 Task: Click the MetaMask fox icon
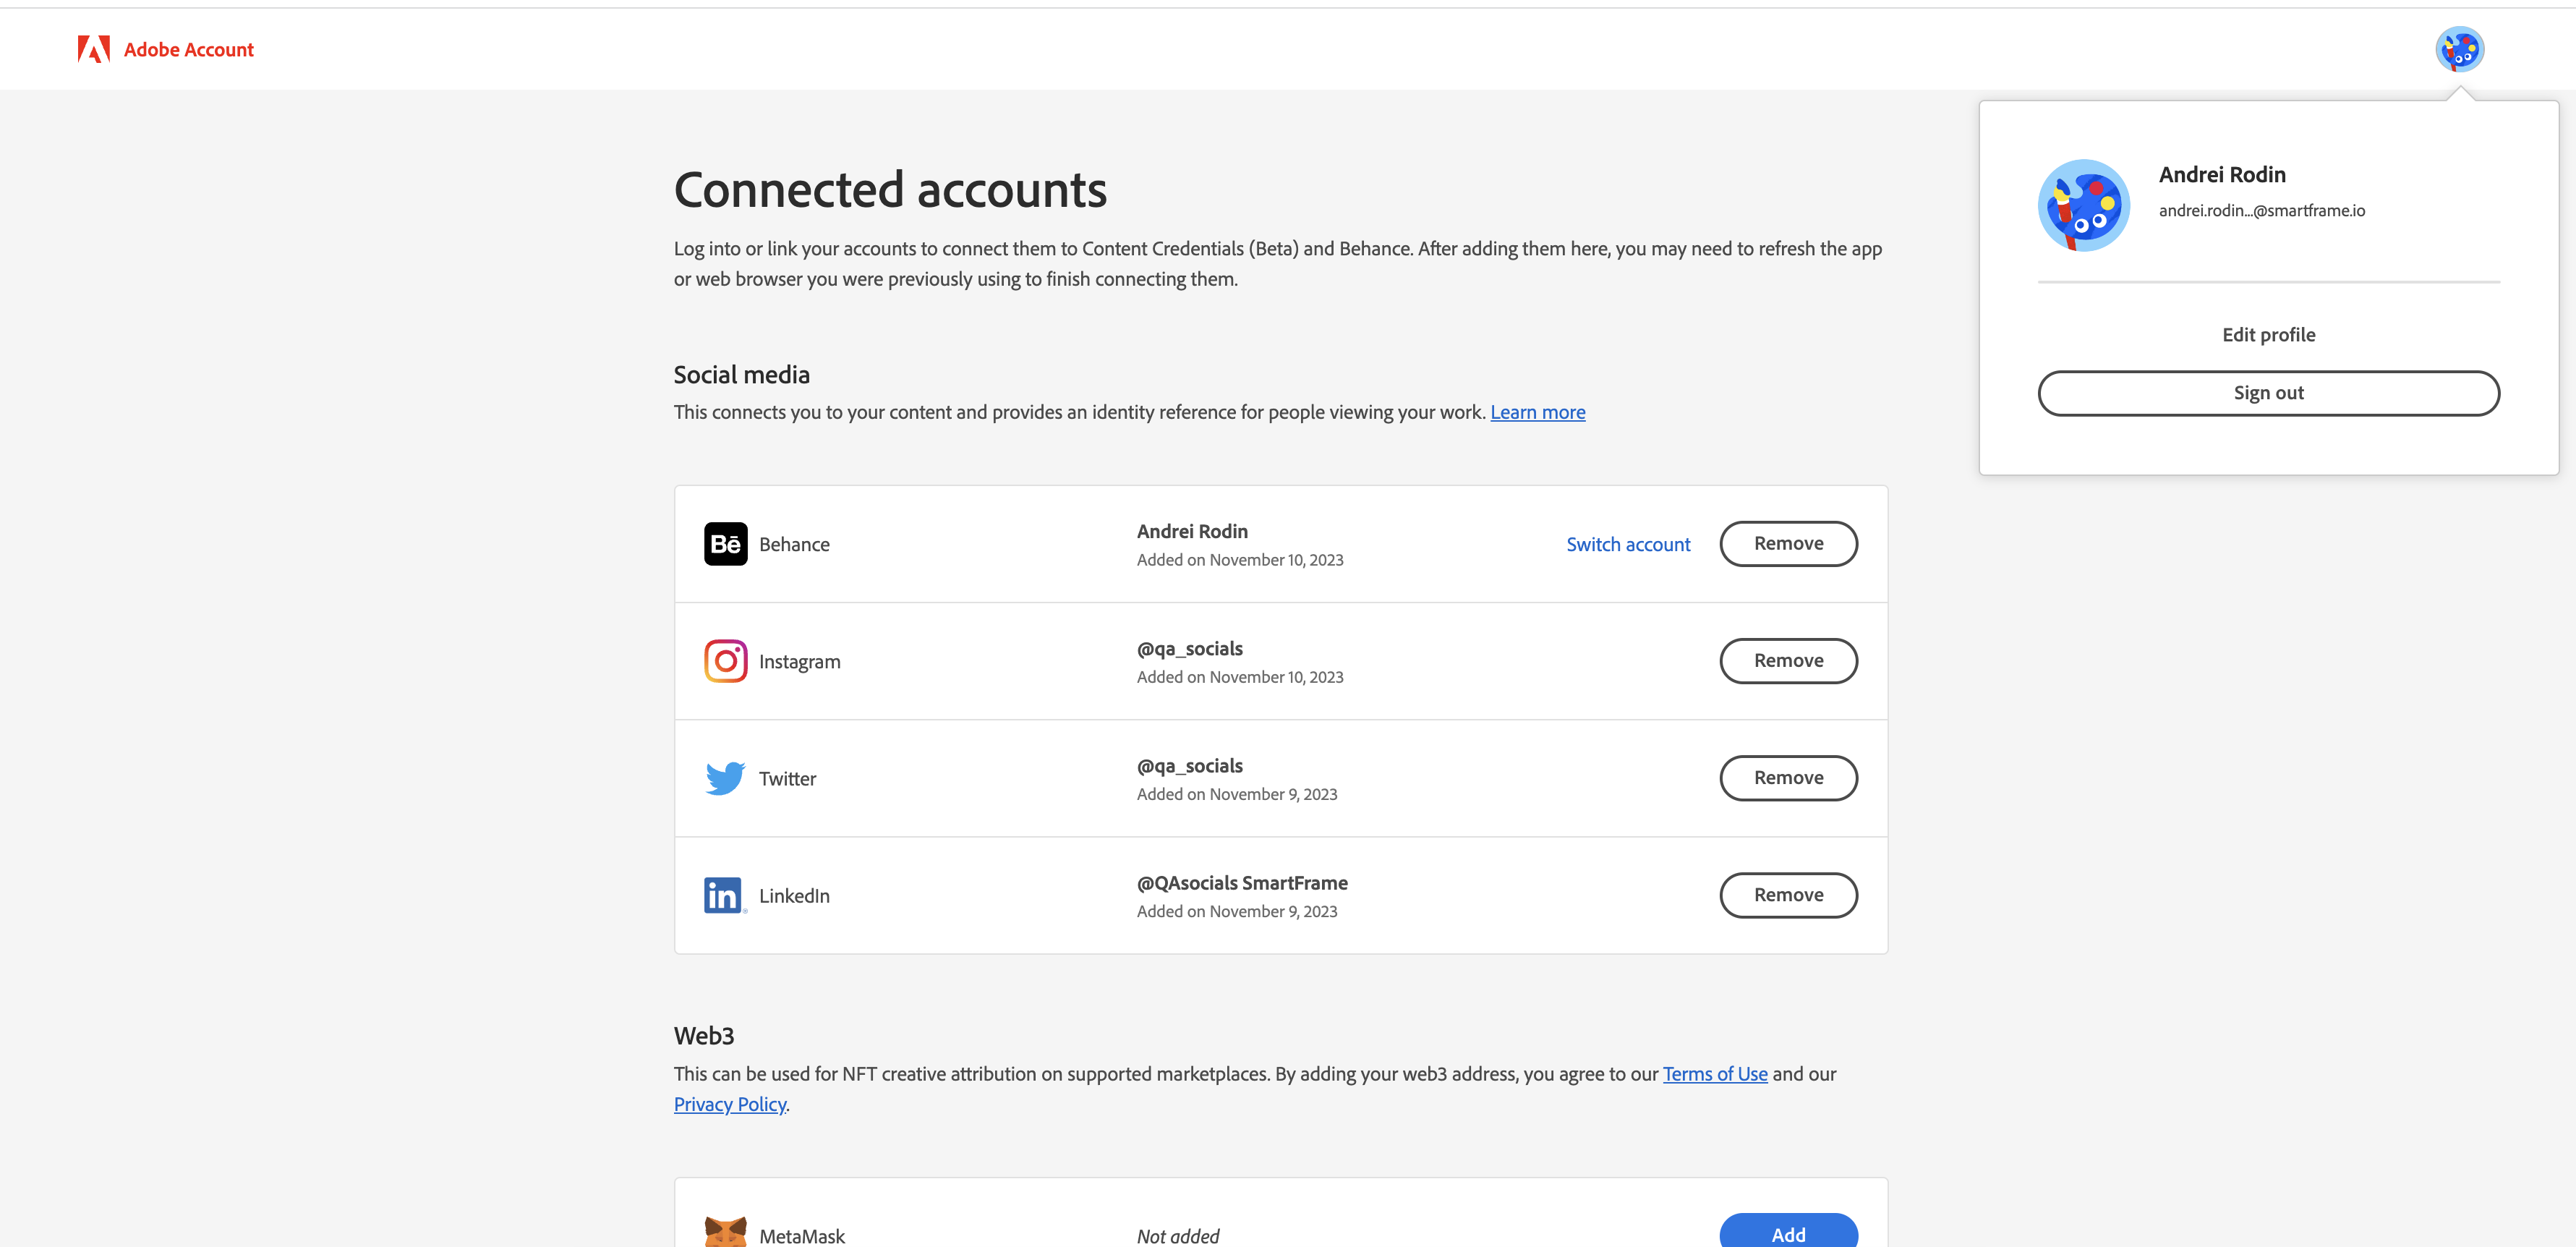point(725,1232)
